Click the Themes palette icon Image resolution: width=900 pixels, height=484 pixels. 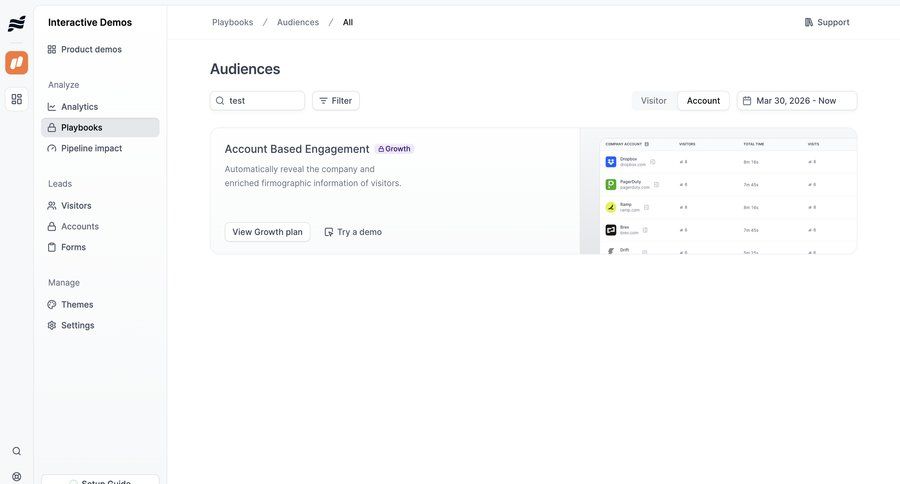coord(52,304)
